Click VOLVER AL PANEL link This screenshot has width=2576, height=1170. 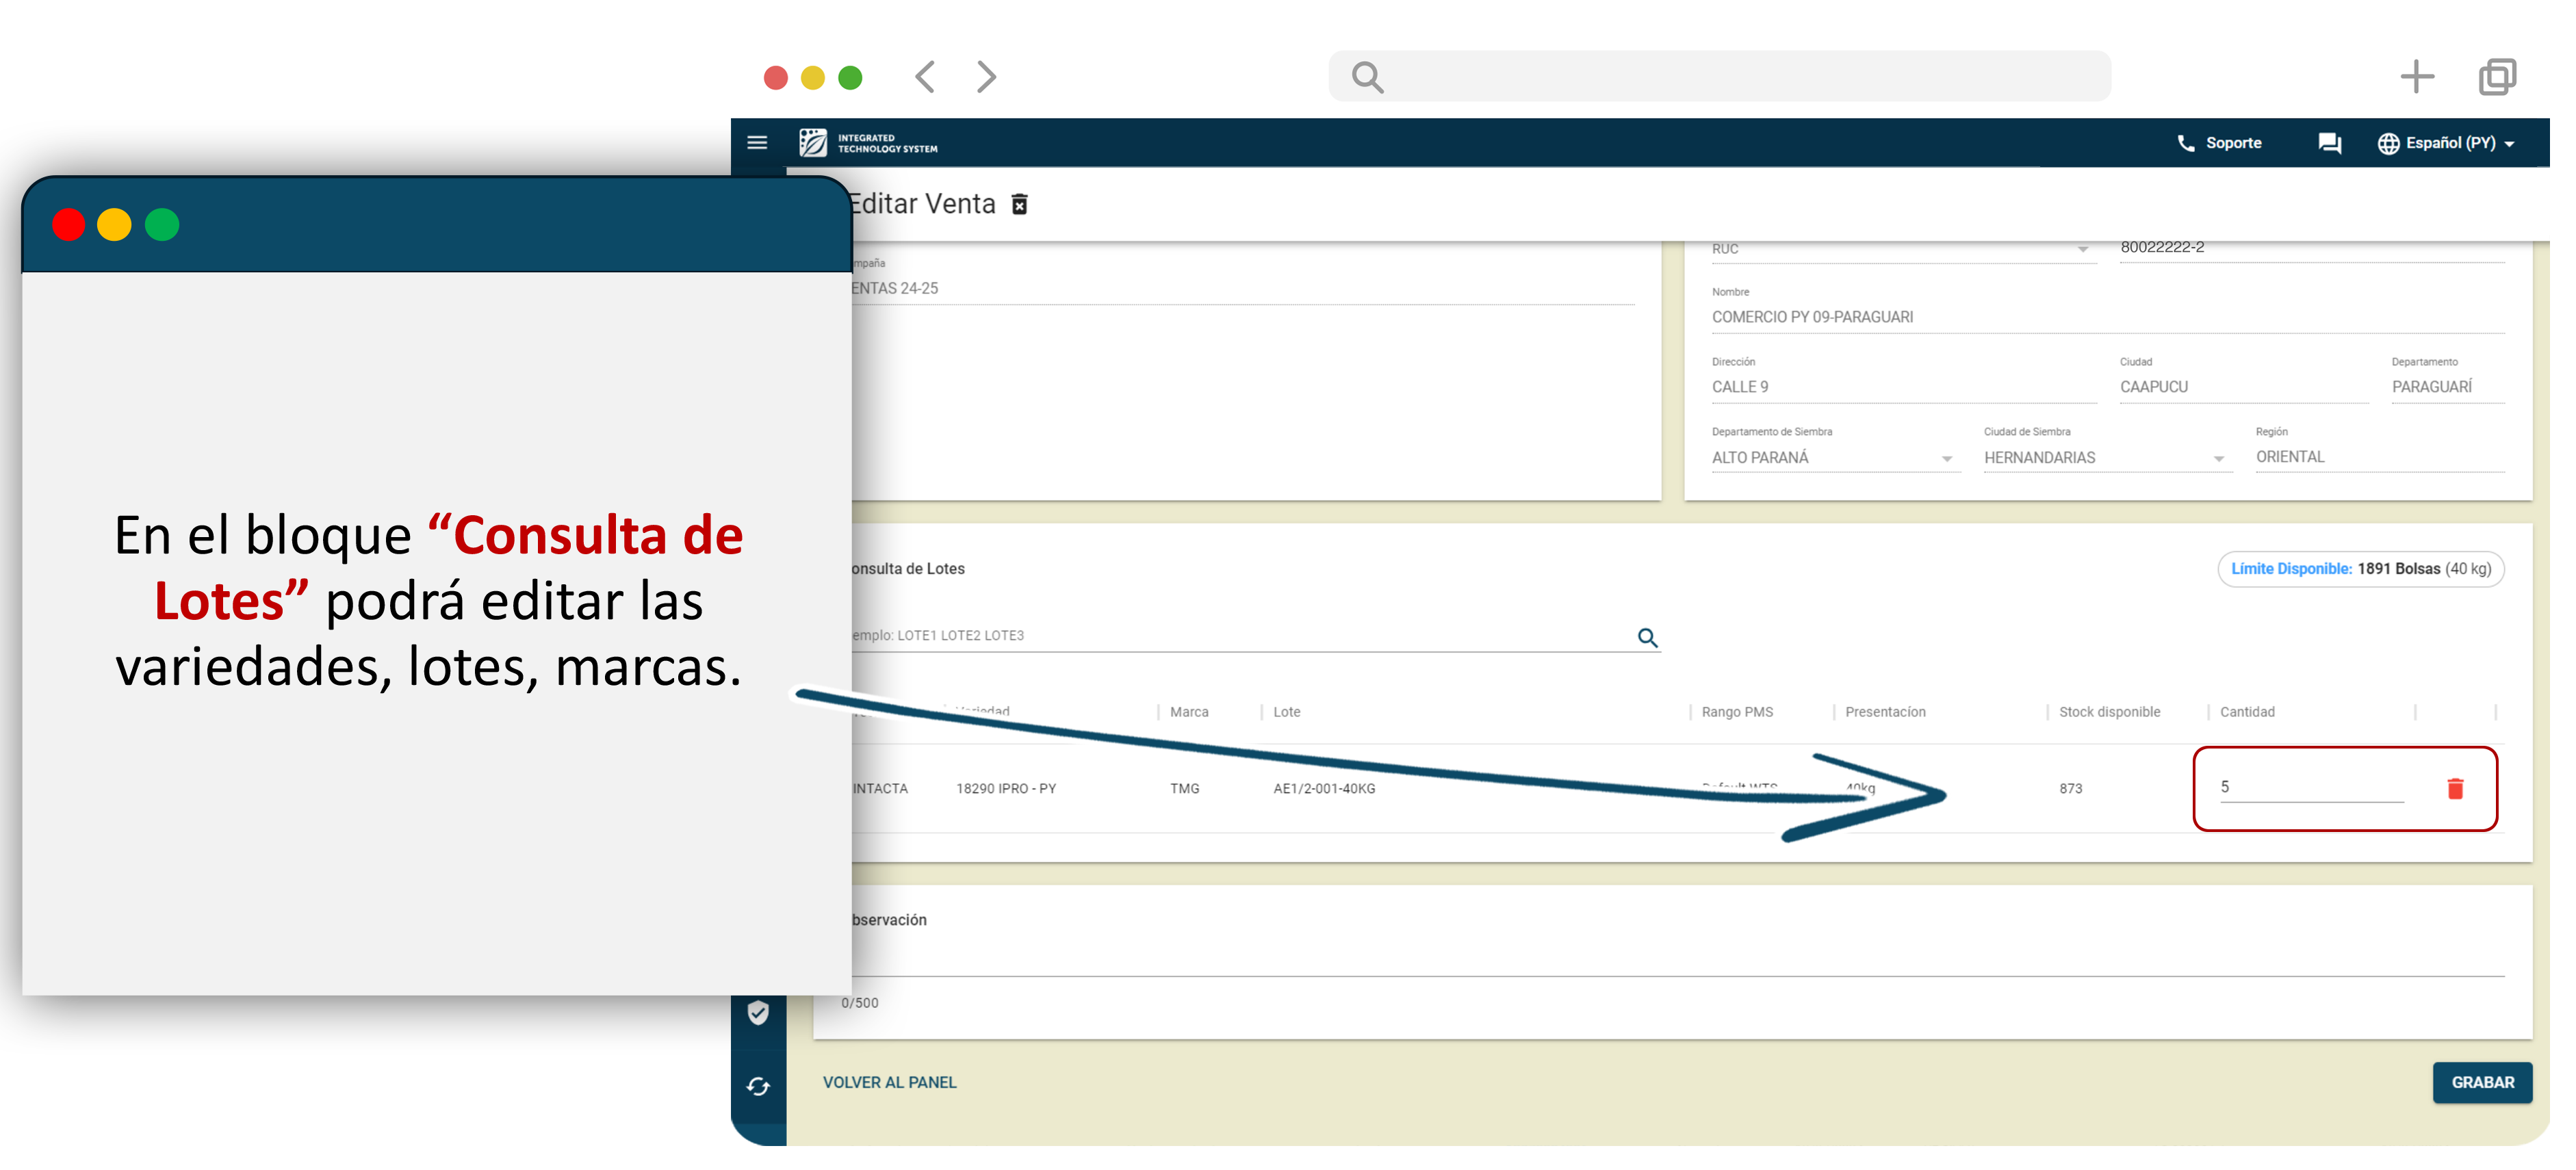(889, 1083)
